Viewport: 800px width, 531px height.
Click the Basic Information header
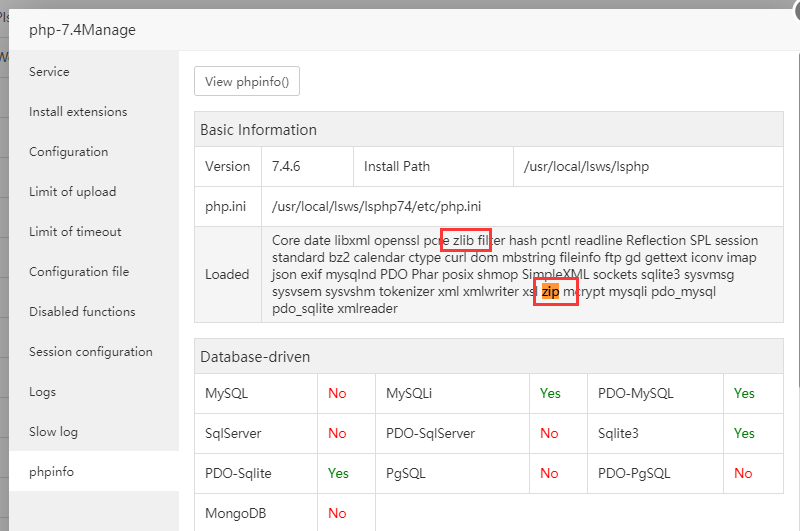click(x=258, y=130)
